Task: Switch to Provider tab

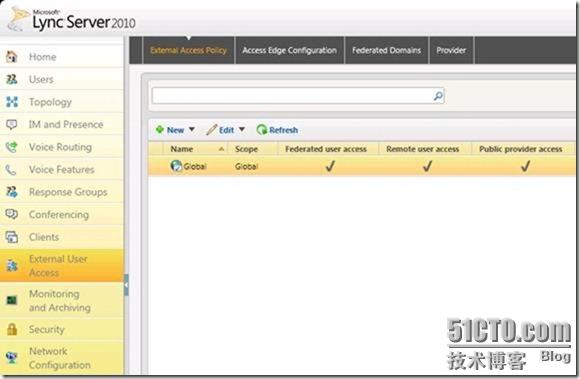Action: (x=451, y=50)
